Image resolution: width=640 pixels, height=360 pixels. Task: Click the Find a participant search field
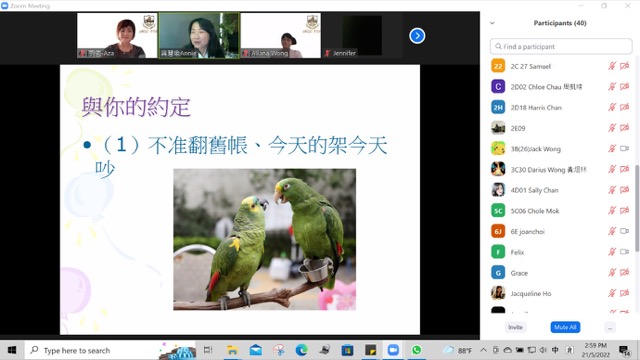coord(561,47)
